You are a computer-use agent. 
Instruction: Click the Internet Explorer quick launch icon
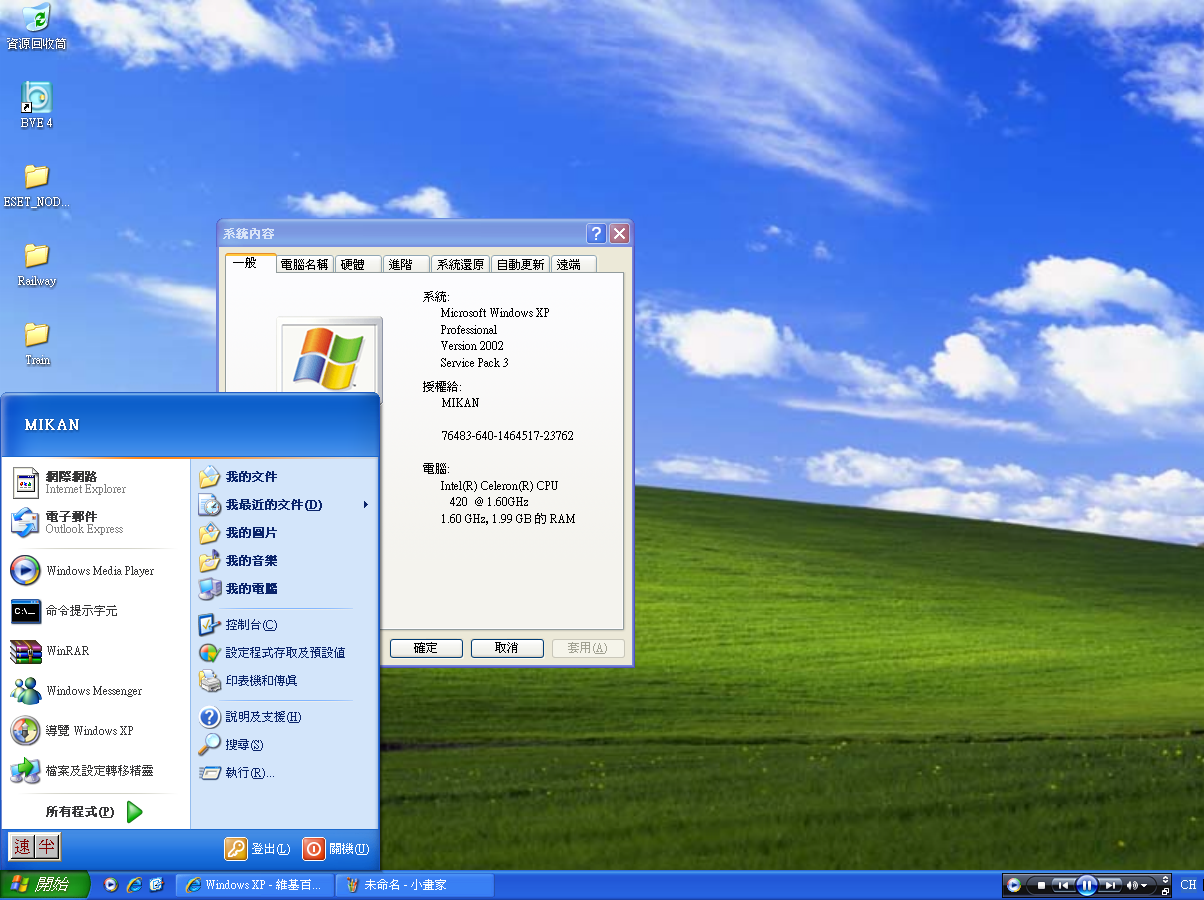click(133, 885)
